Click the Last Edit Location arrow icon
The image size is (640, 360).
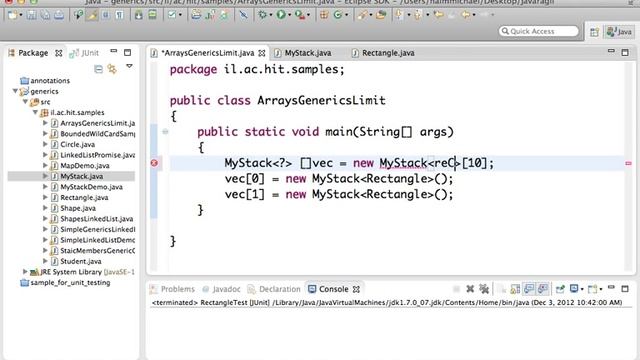point(439,15)
